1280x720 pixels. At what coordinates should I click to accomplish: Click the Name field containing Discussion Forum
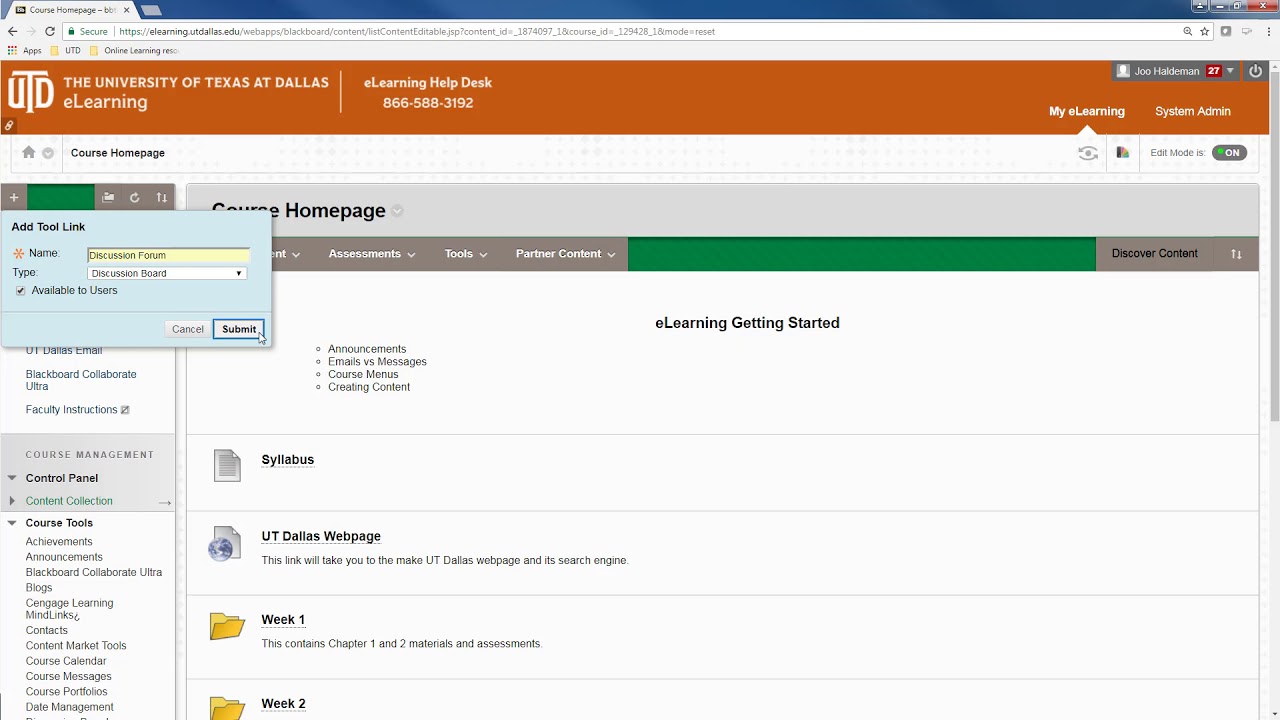click(168, 255)
